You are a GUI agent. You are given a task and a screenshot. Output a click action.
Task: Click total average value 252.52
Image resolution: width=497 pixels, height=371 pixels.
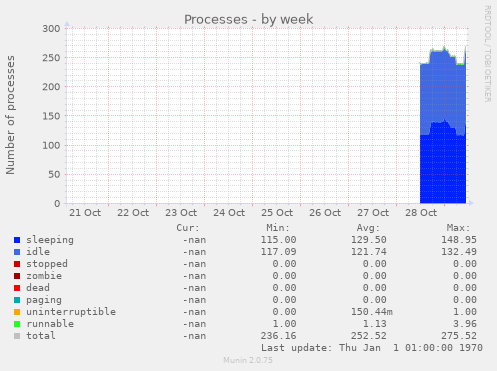[x=369, y=336]
